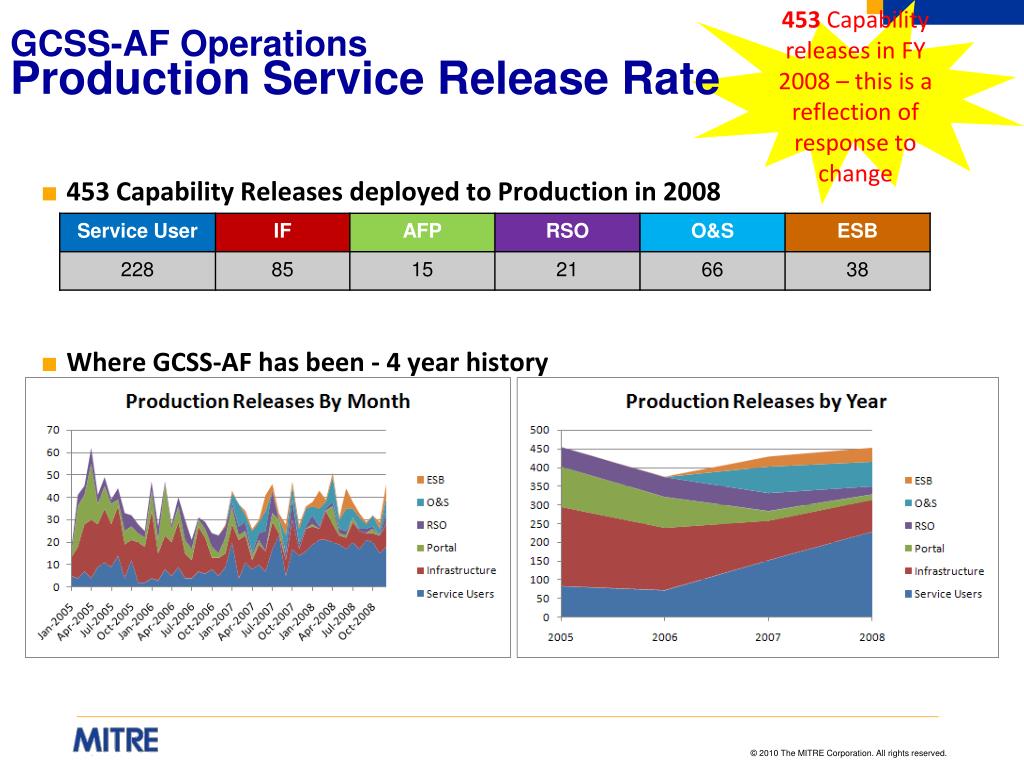Select the RSO table header
The image size is (1024, 768).
click(x=567, y=232)
